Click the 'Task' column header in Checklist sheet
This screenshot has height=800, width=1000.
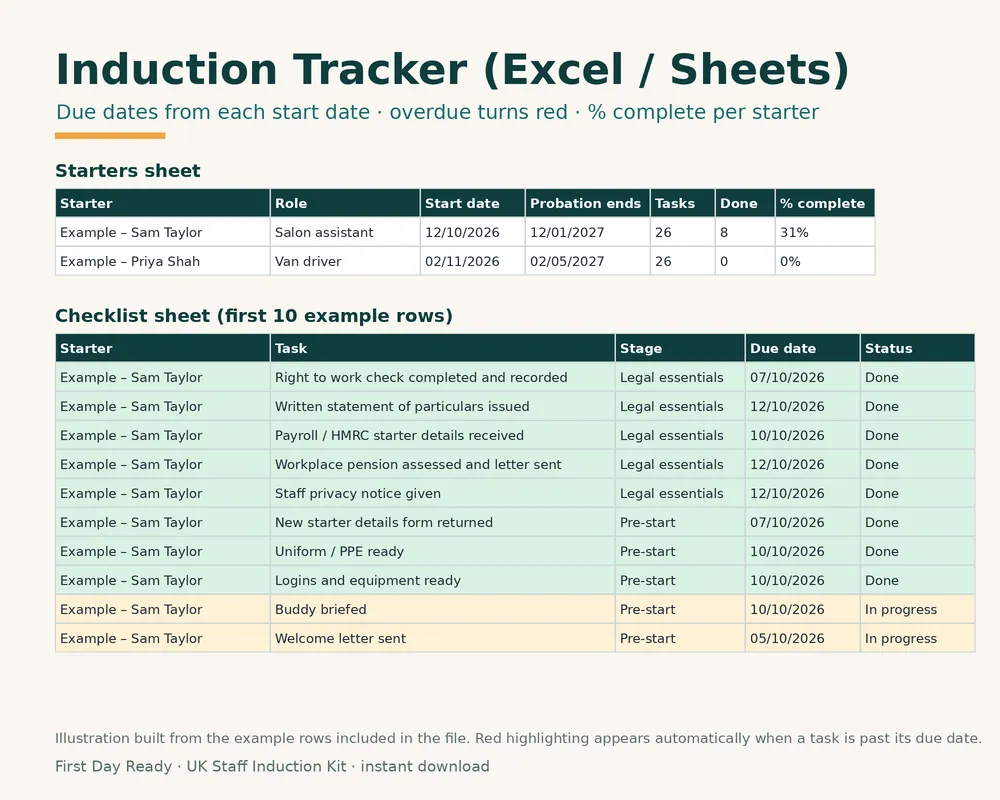point(443,348)
